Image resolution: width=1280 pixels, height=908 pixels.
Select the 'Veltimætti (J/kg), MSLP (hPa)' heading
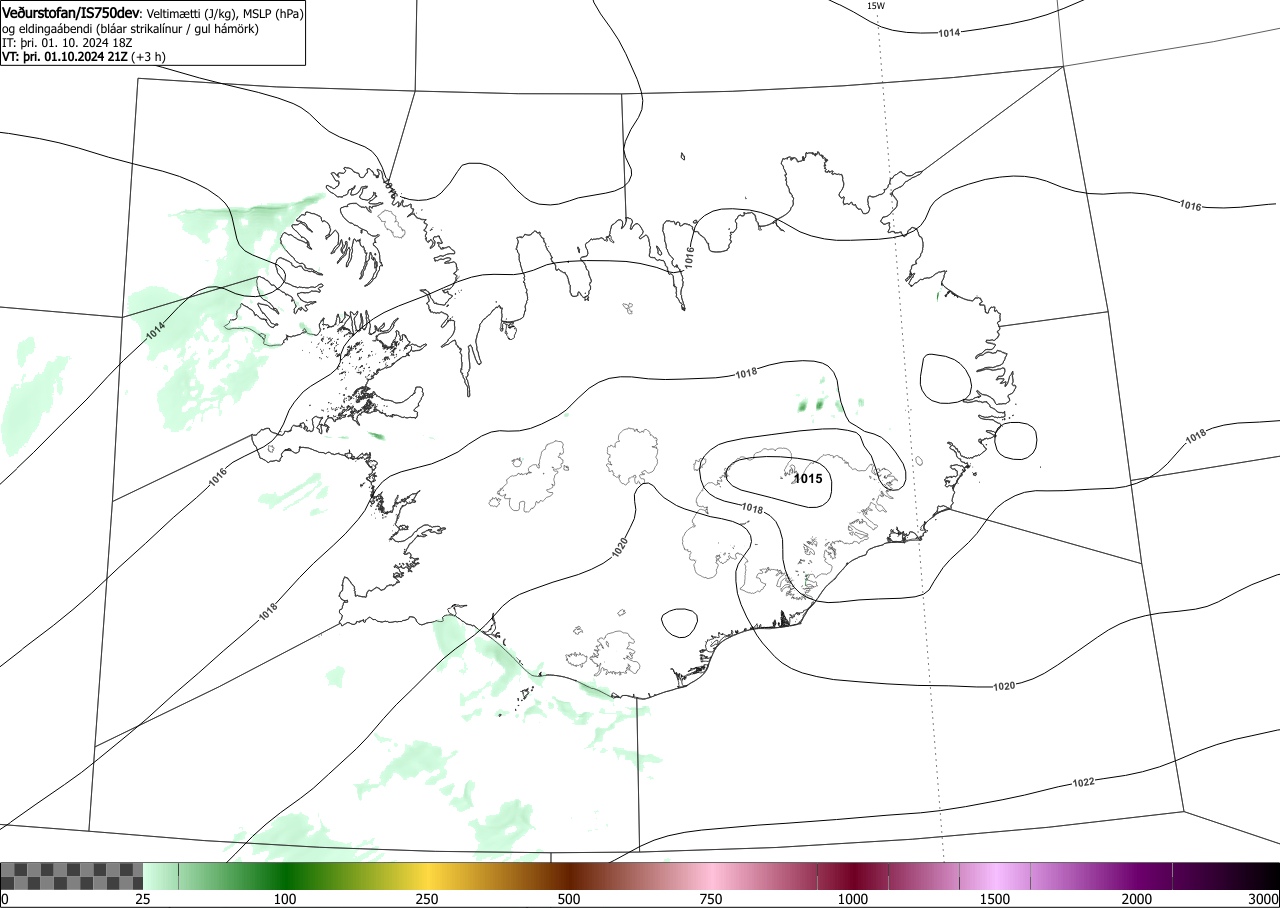click(x=224, y=14)
